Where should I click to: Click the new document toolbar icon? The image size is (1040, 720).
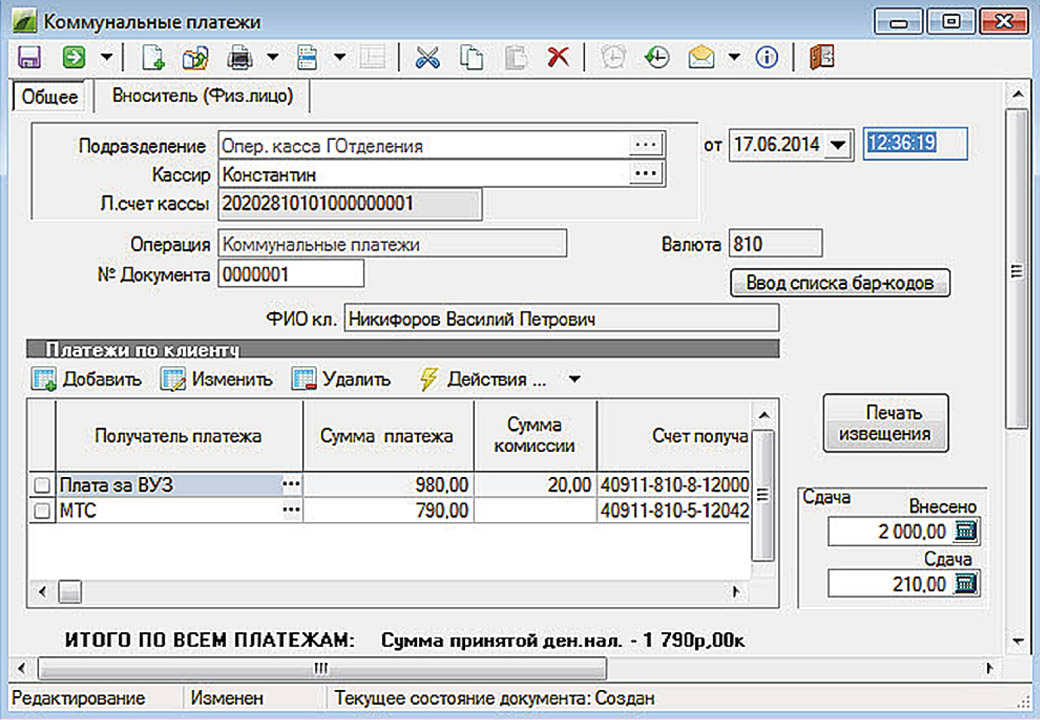pyautogui.click(x=153, y=57)
